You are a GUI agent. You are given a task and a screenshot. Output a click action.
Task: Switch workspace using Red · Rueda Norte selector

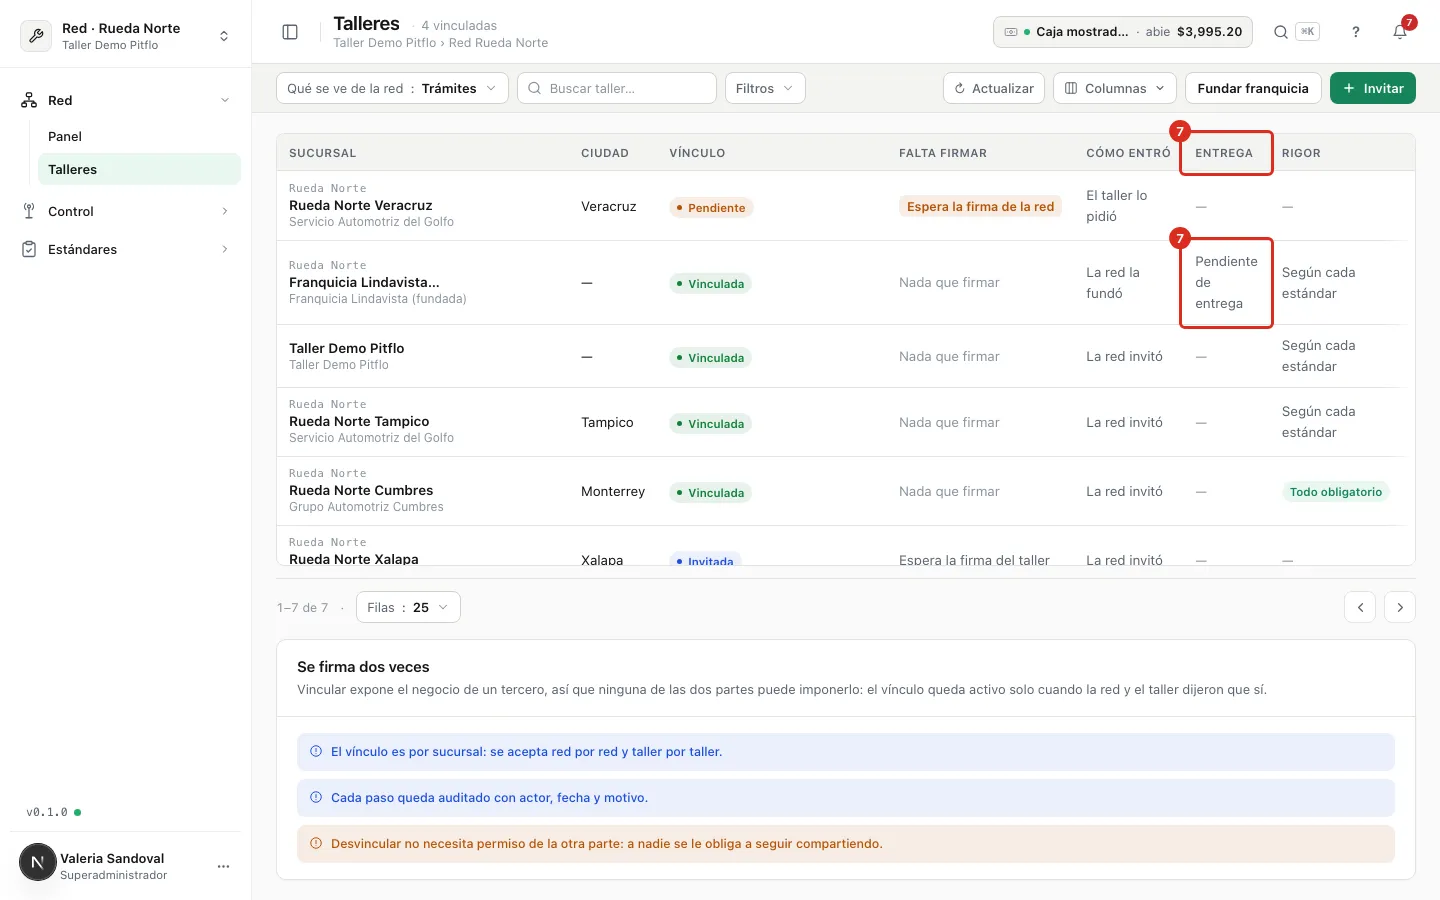126,36
